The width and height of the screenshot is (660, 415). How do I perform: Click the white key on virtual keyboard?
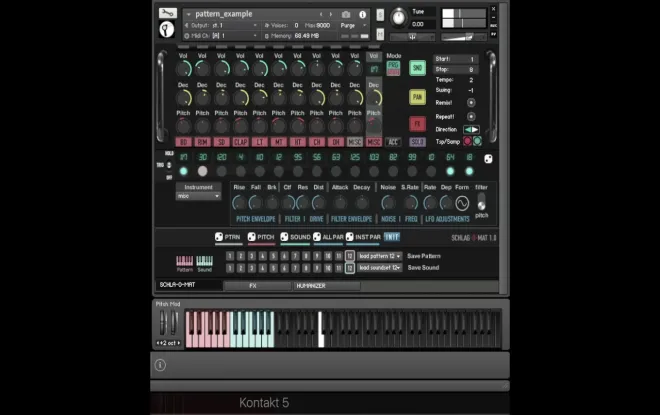[321, 330]
